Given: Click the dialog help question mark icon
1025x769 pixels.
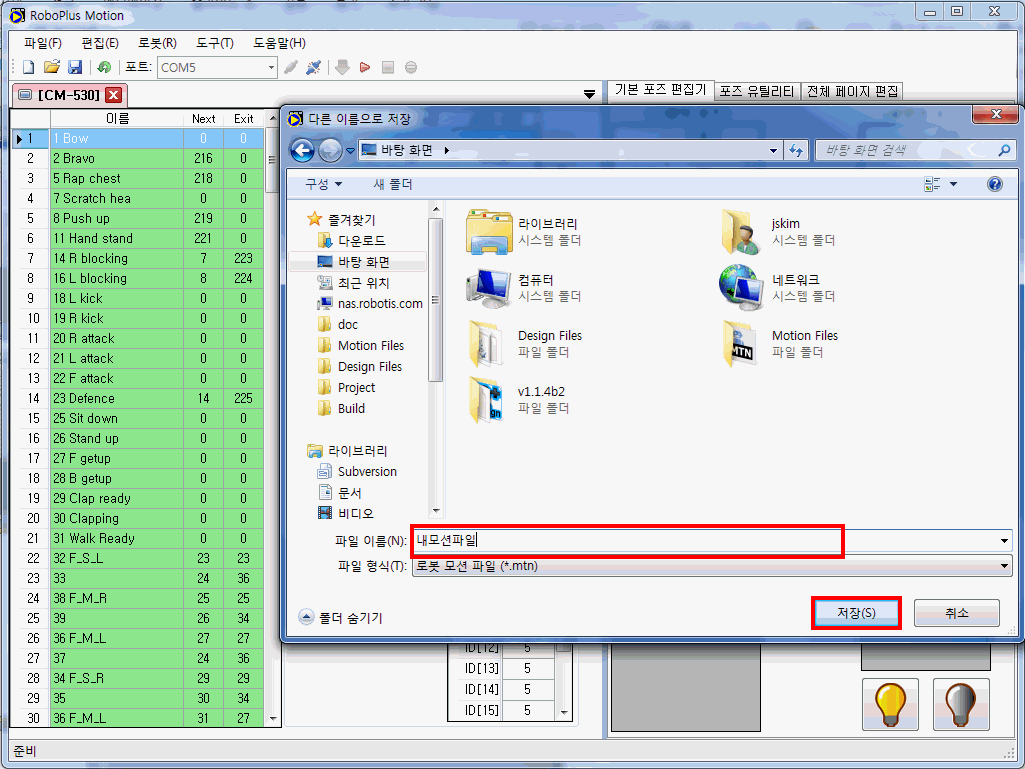Looking at the screenshot, I should click(x=994, y=184).
